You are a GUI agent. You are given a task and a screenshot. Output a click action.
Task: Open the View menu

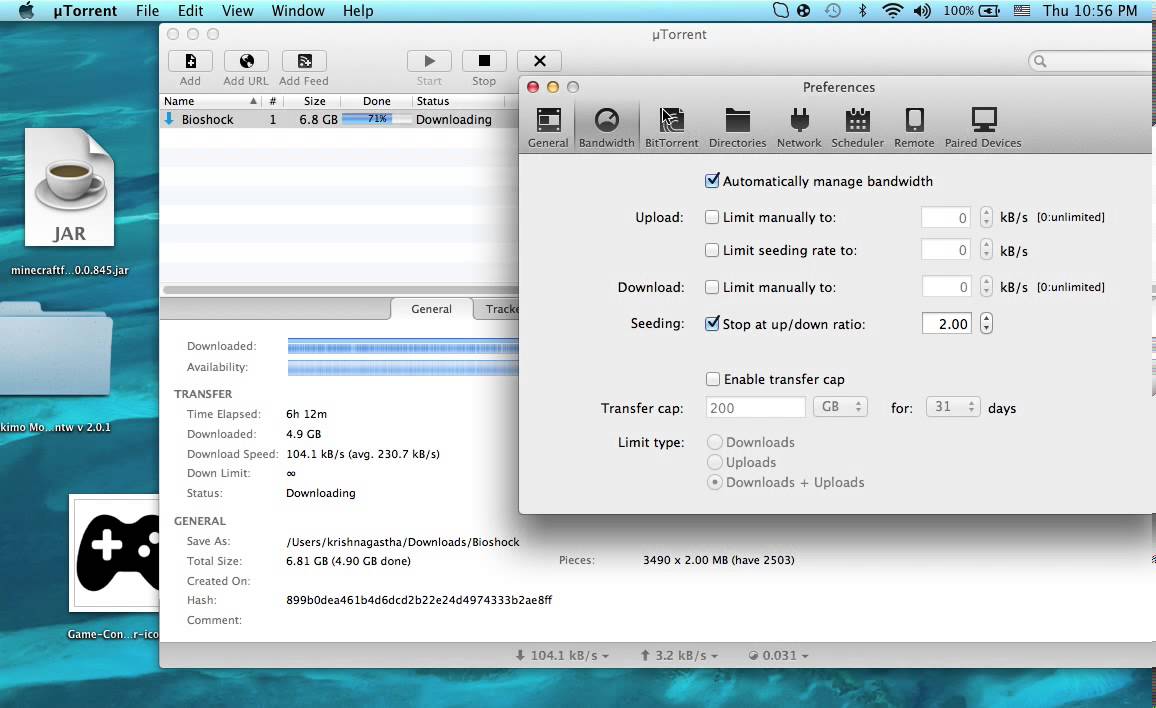(x=237, y=11)
